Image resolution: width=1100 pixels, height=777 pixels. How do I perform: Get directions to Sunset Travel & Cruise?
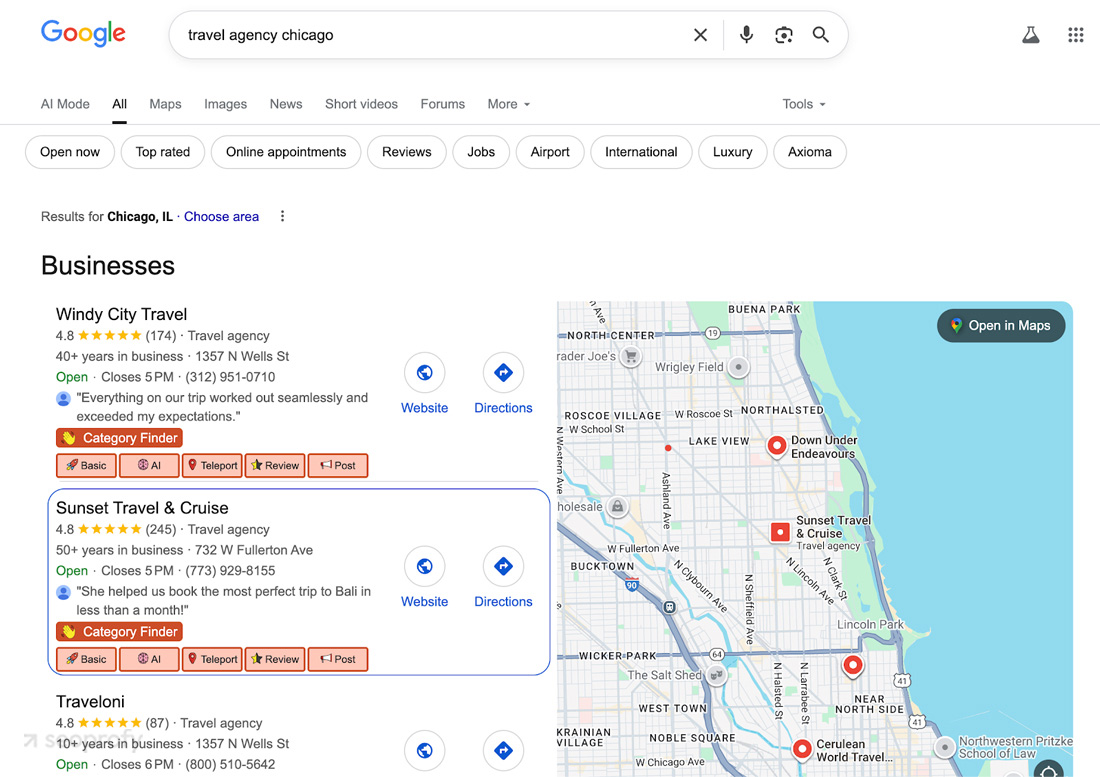coord(503,567)
